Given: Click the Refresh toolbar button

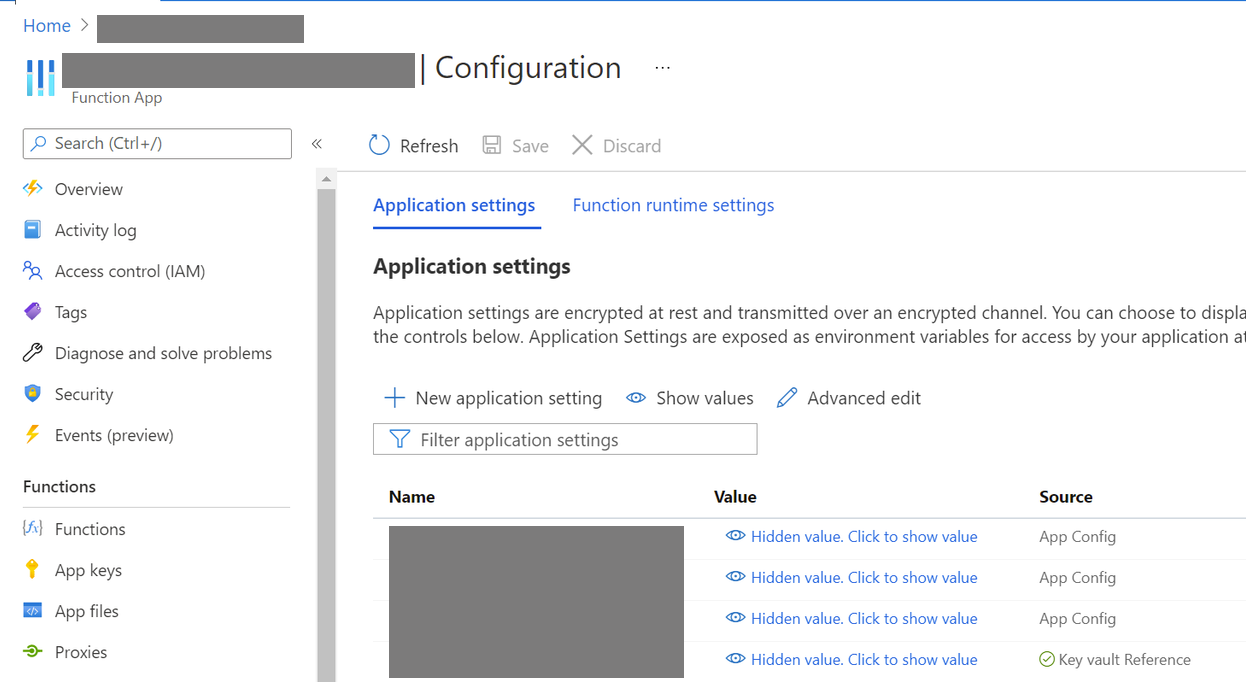Looking at the screenshot, I should 413,146.
